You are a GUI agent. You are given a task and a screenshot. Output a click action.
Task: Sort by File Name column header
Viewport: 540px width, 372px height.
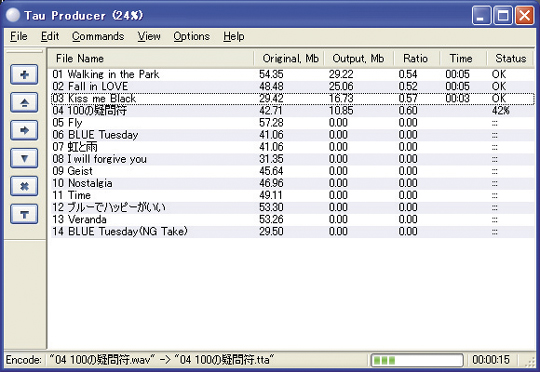pyautogui.click(x=151, y=59)
